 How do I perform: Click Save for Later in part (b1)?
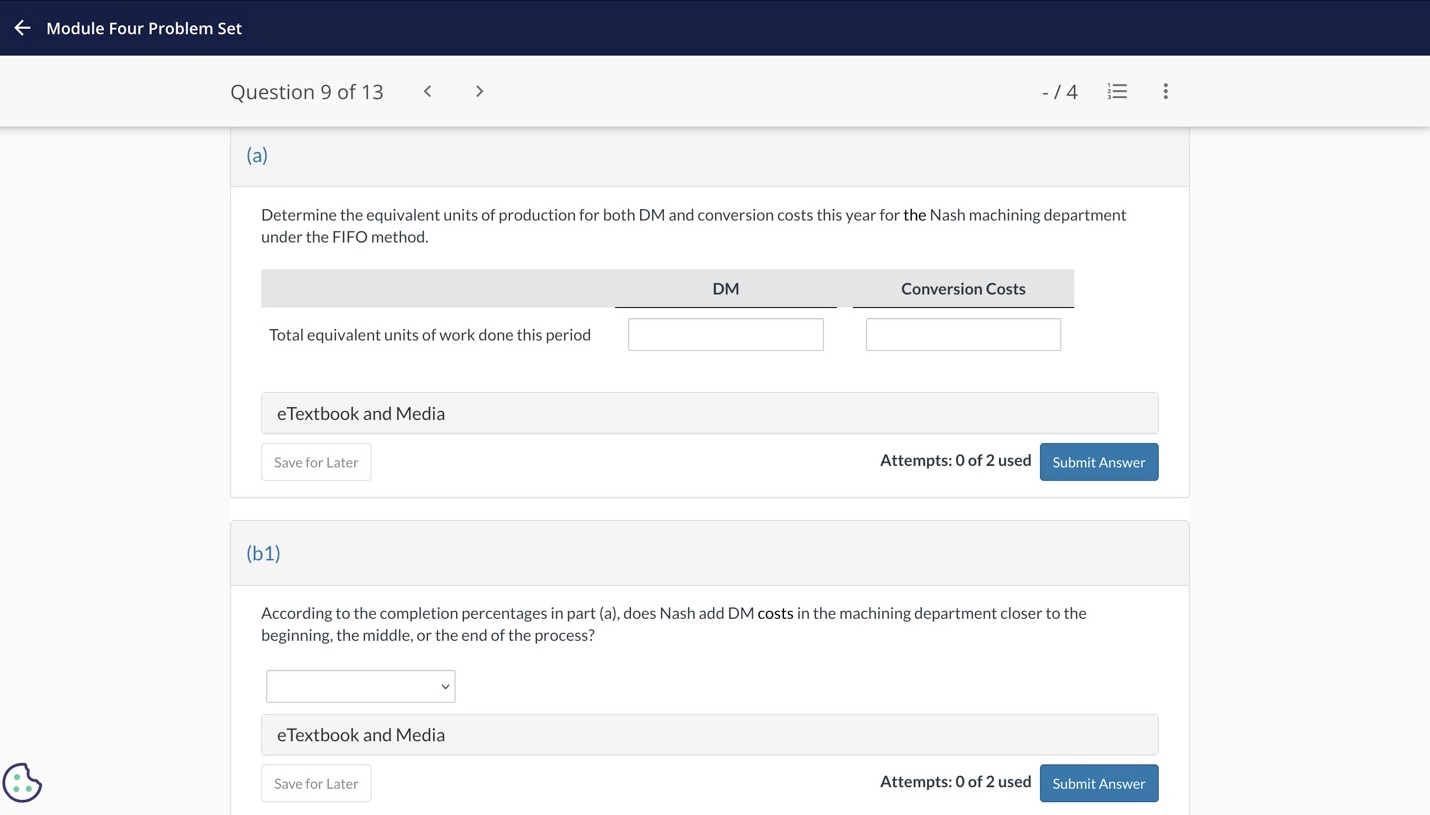(316, 783)
